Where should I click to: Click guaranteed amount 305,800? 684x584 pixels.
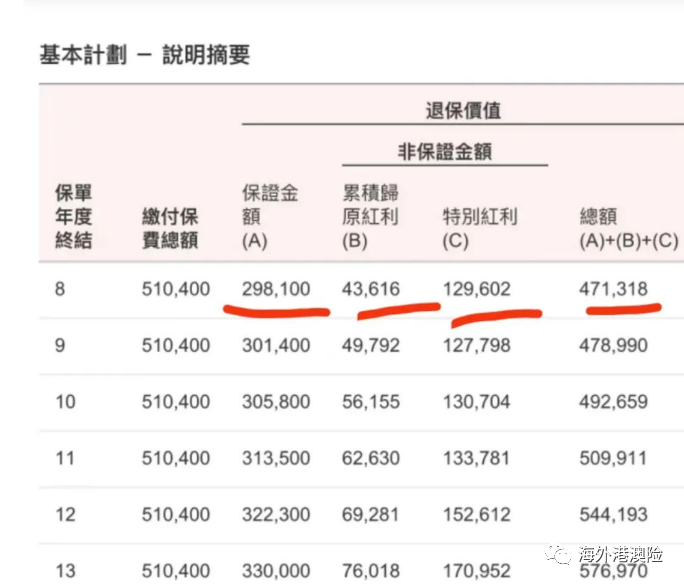[276, 402]
